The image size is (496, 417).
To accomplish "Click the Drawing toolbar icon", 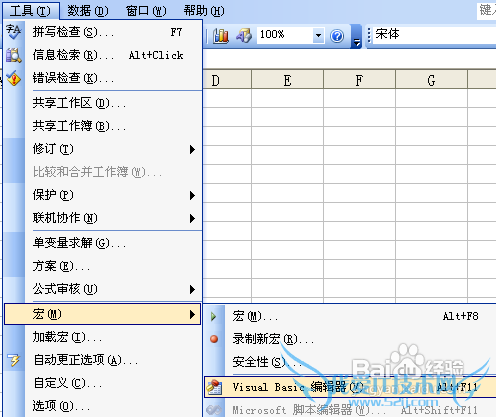I will 244,36.
